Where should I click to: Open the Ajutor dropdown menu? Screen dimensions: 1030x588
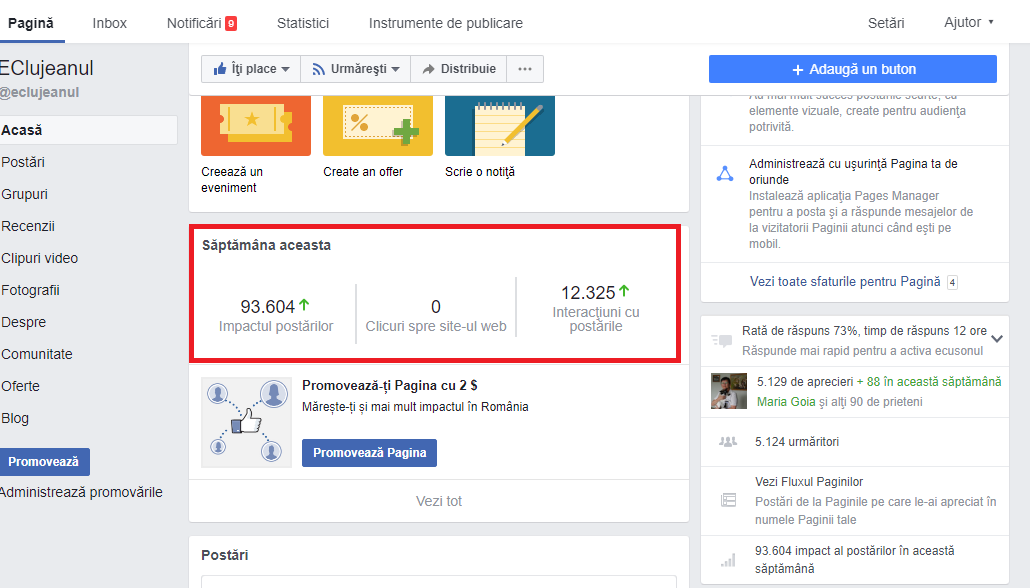pyautogui.click(x=968, y=22)
